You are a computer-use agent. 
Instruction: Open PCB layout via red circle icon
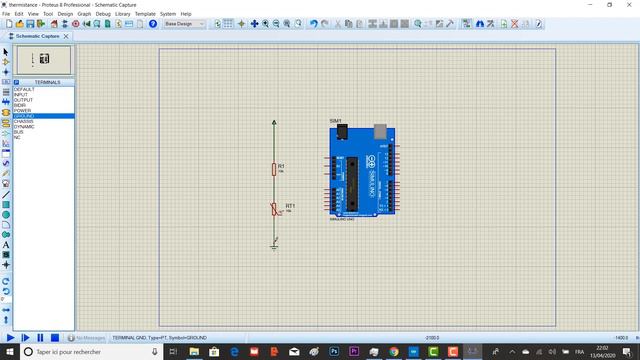(76, 24)
